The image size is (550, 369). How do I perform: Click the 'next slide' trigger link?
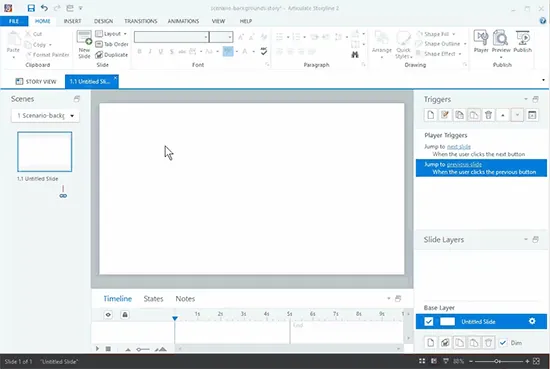458,147
